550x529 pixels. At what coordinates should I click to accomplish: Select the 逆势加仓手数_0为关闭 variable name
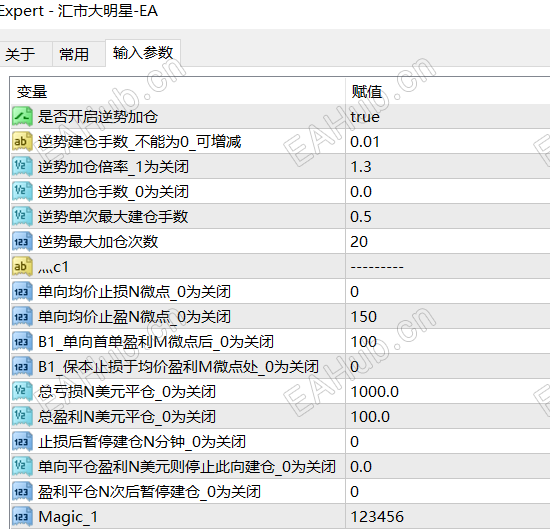tap(113, 192)
